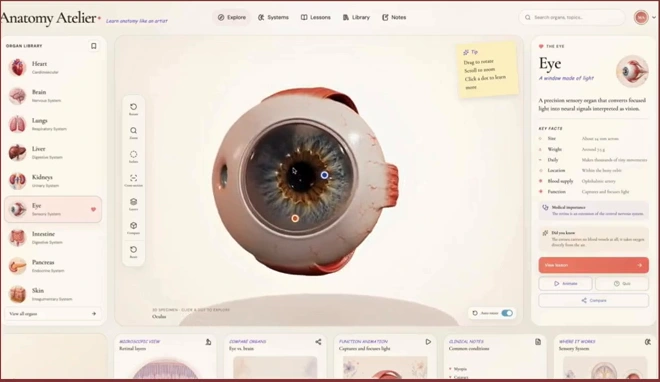The image size is (660, 382).
Task: Open the Library tab
Action: (356, 17)
